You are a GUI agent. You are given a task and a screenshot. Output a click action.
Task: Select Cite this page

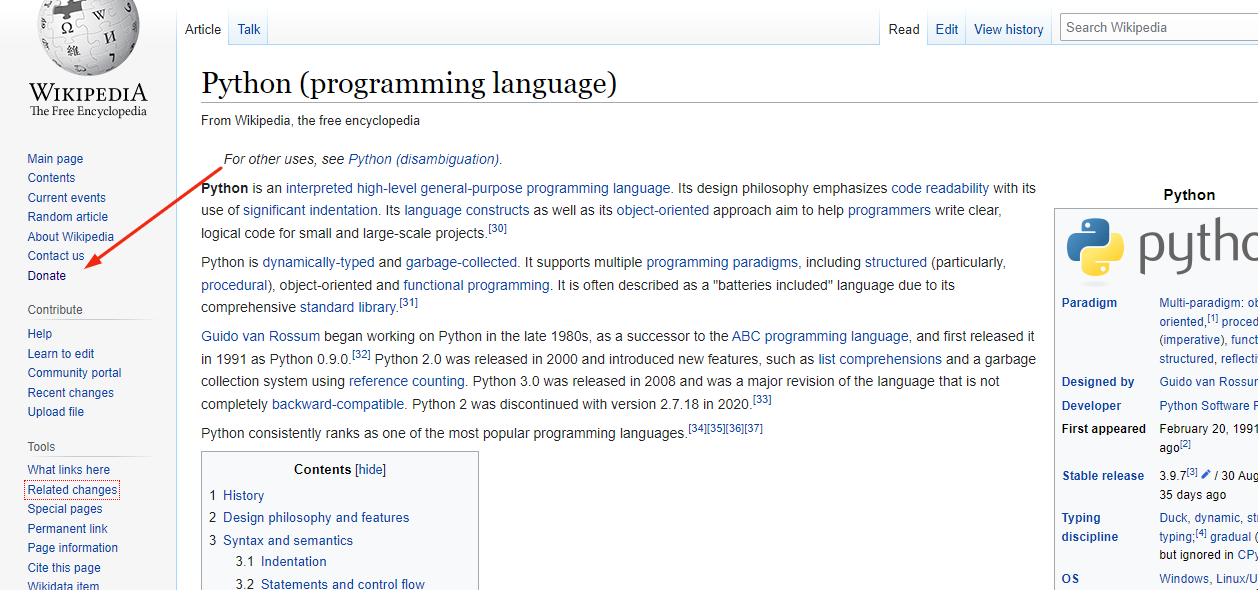pyautogui.click(x=64, y=568)
